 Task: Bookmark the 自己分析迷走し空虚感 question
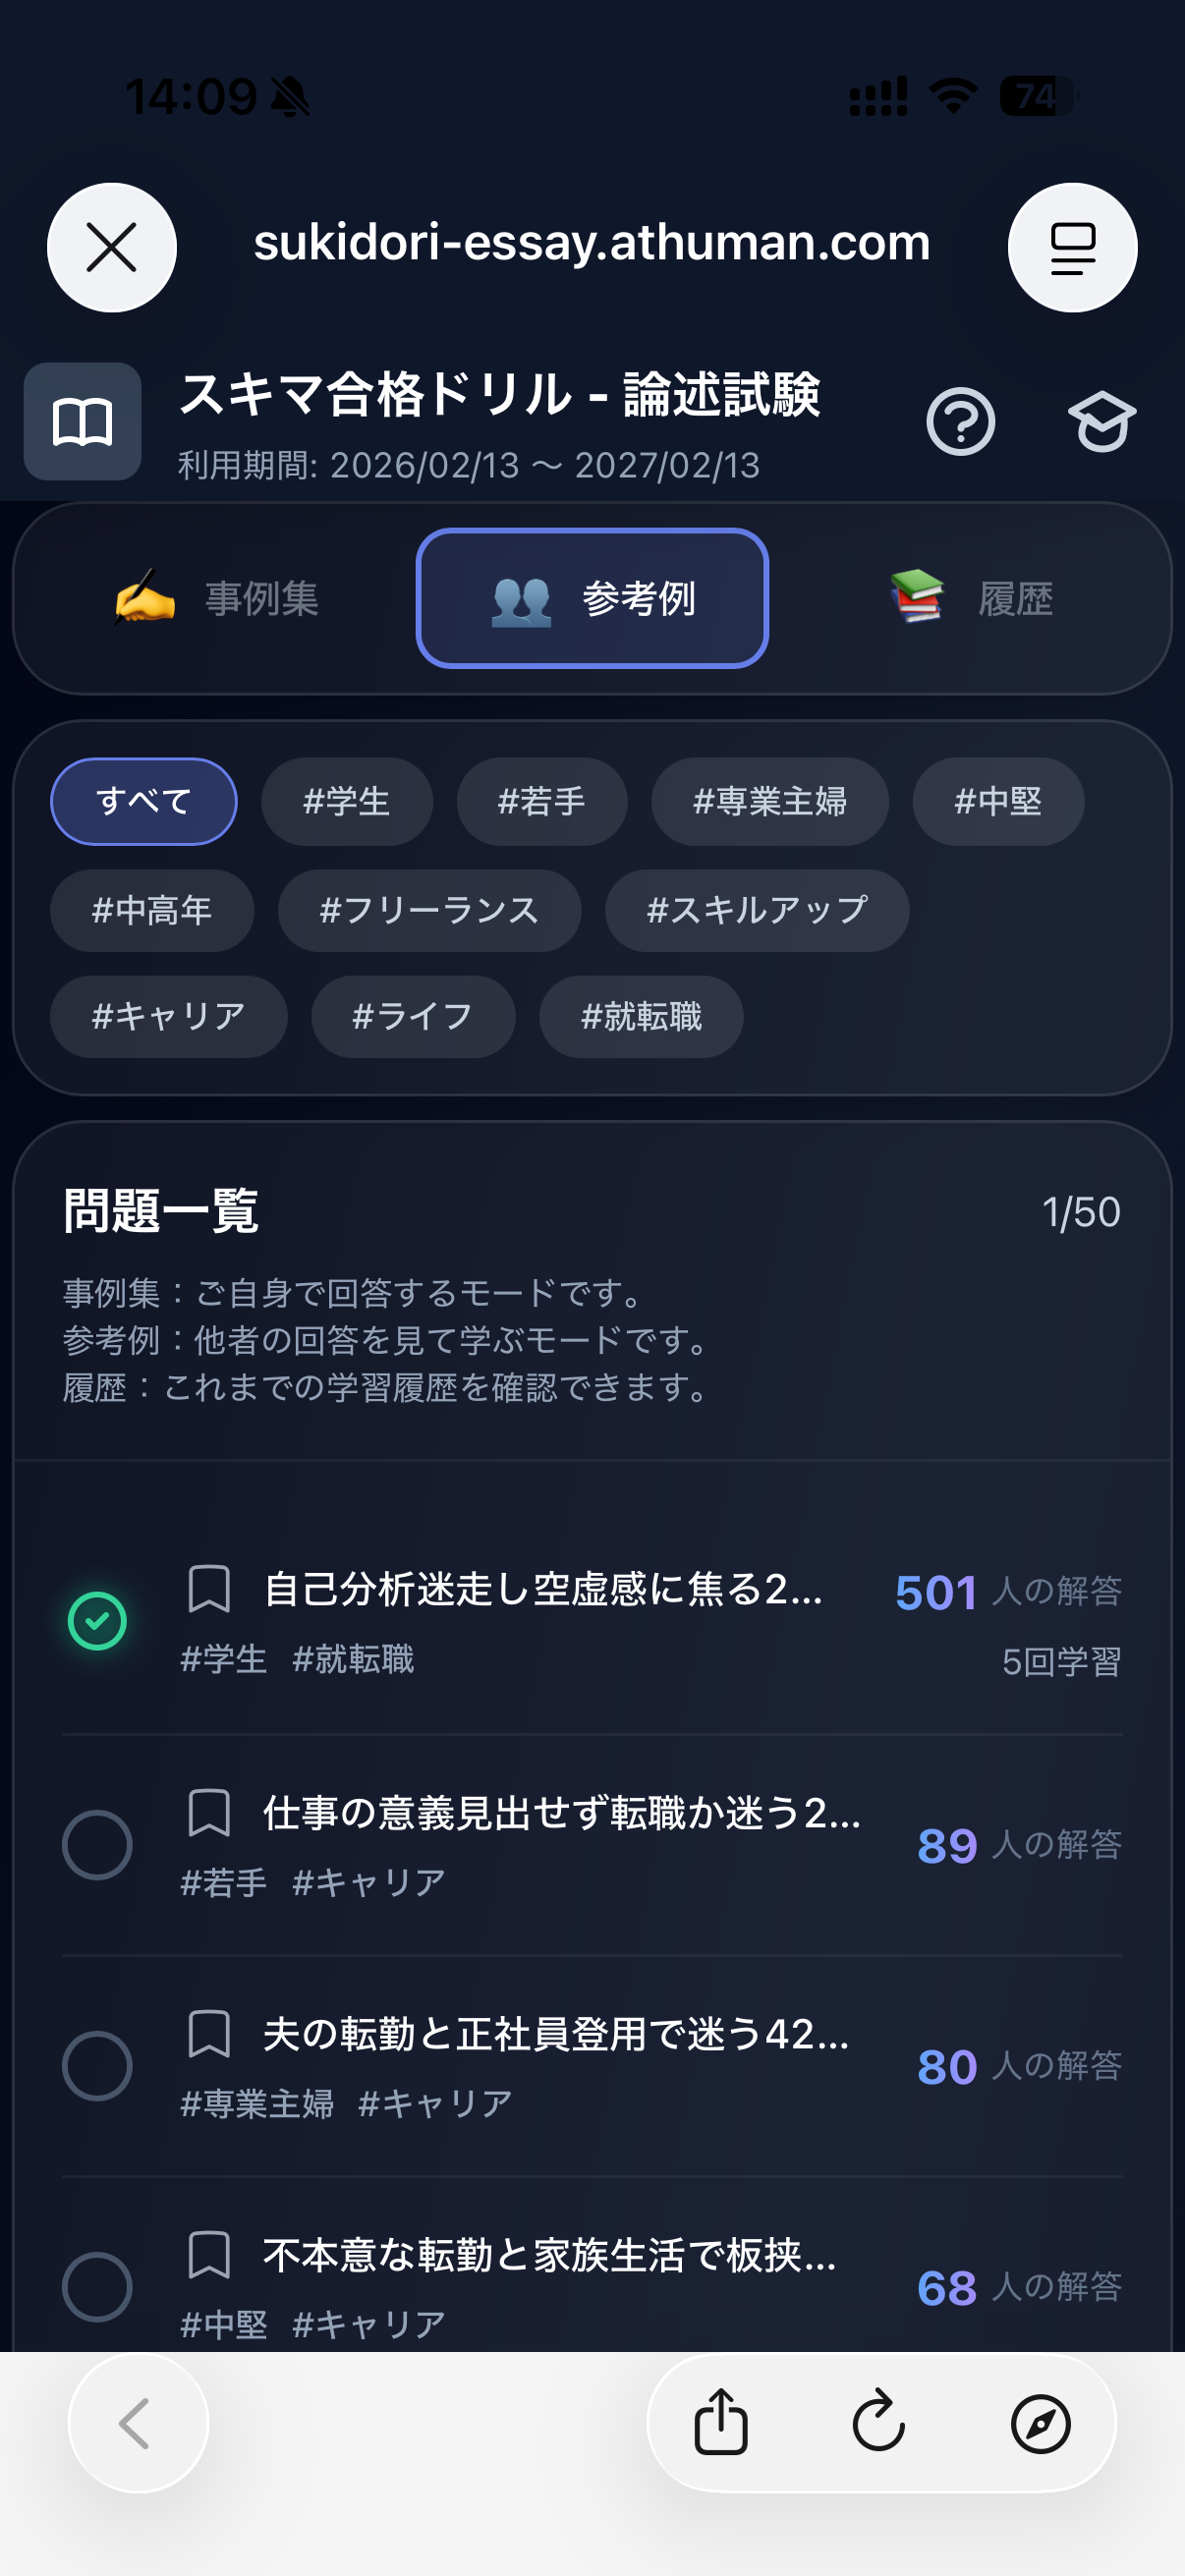pyautogui.click(x=209, y=1588)
